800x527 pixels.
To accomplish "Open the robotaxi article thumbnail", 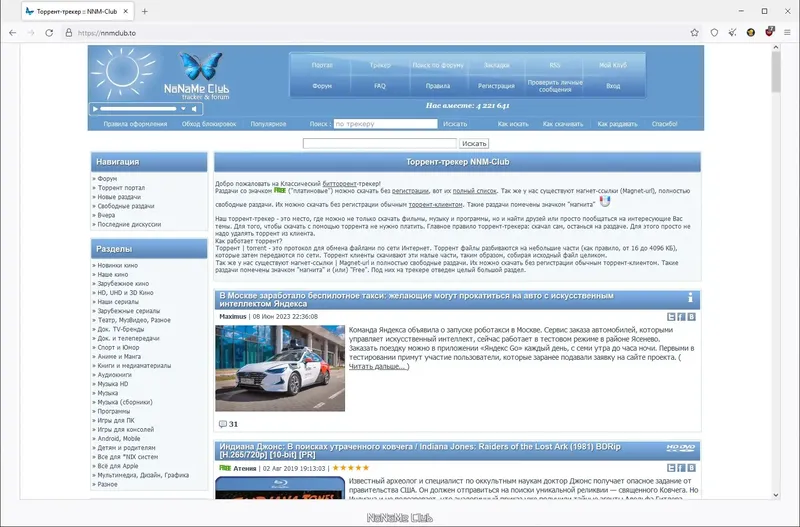I will click(x=280, y=368).
